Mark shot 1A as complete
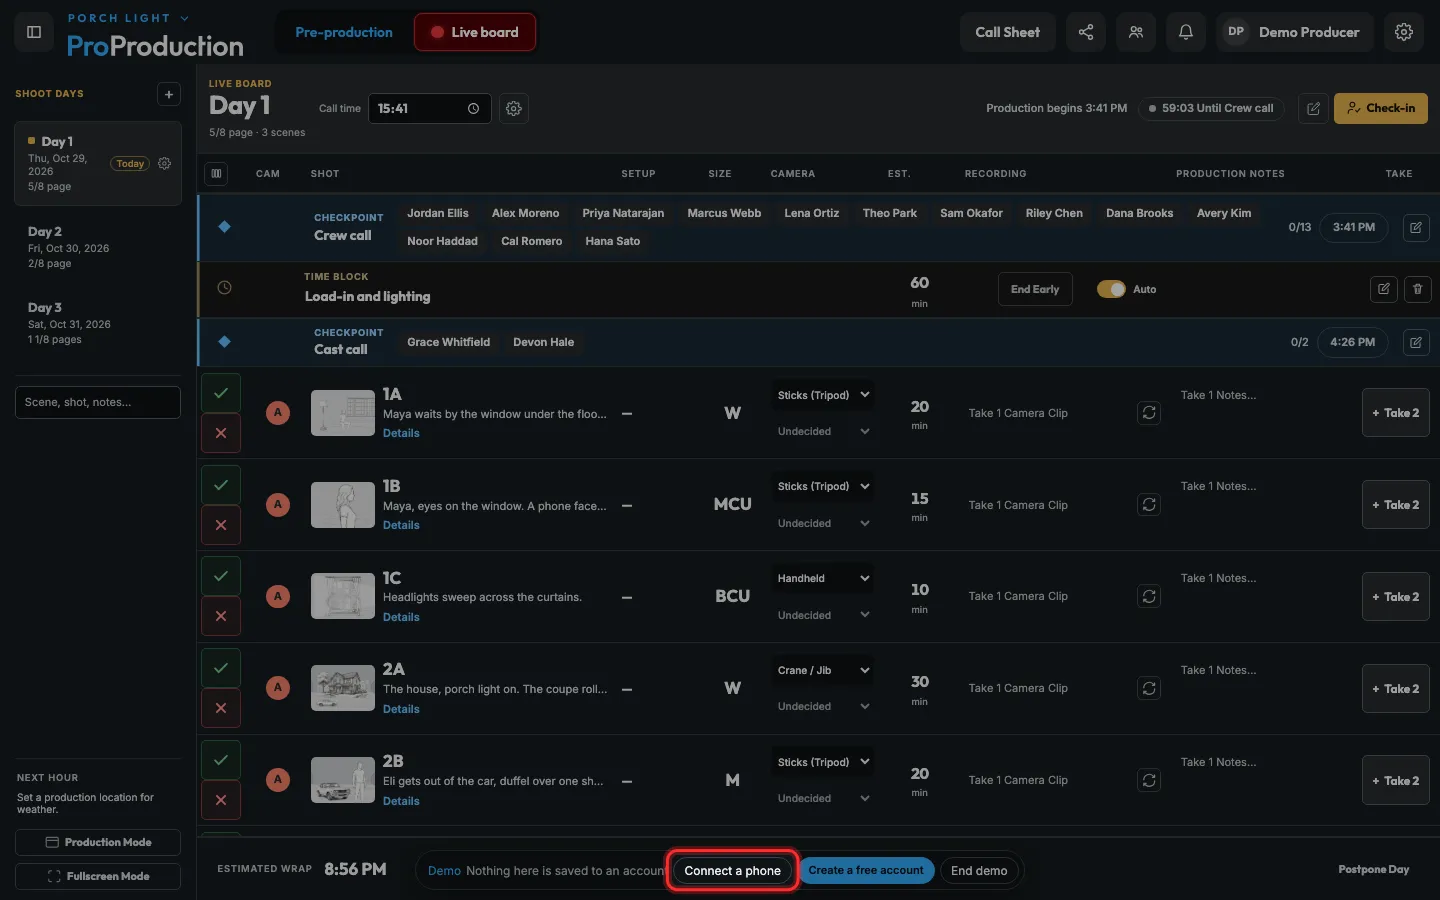This screenshot has height=900, width=1440. [x=221, y=393]
